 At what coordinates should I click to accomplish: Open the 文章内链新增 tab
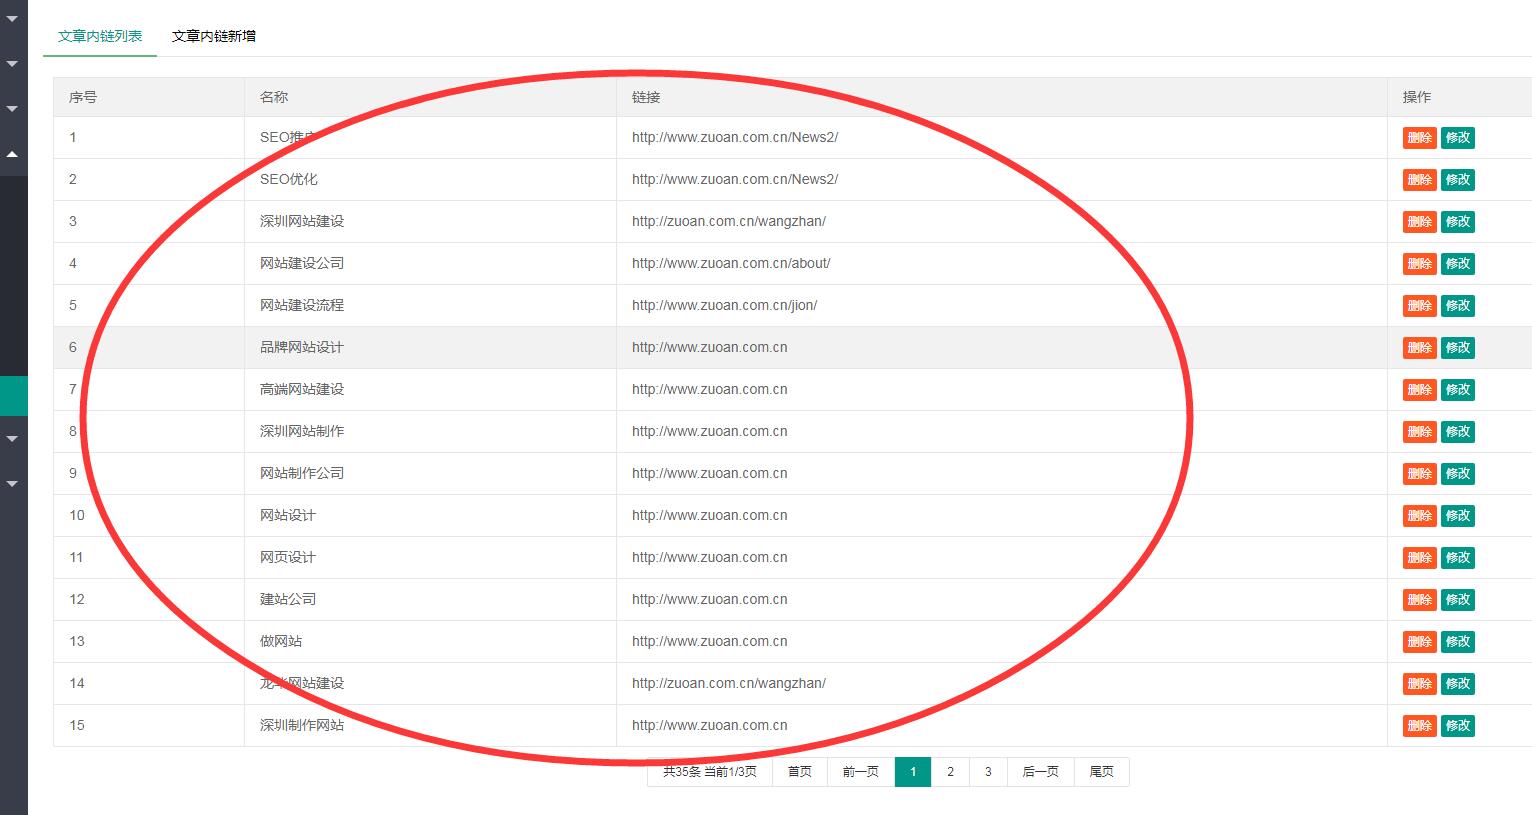point(214,36)
